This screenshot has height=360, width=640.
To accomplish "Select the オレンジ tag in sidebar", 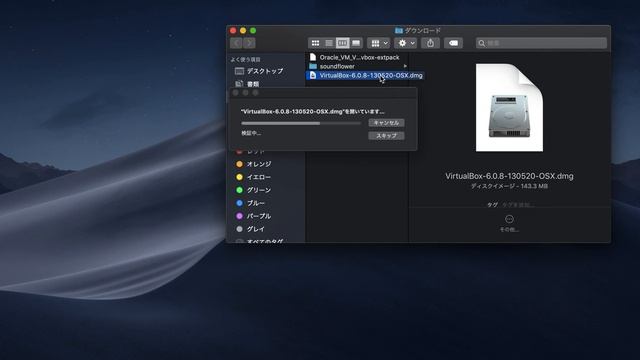I will pos(259,164).
